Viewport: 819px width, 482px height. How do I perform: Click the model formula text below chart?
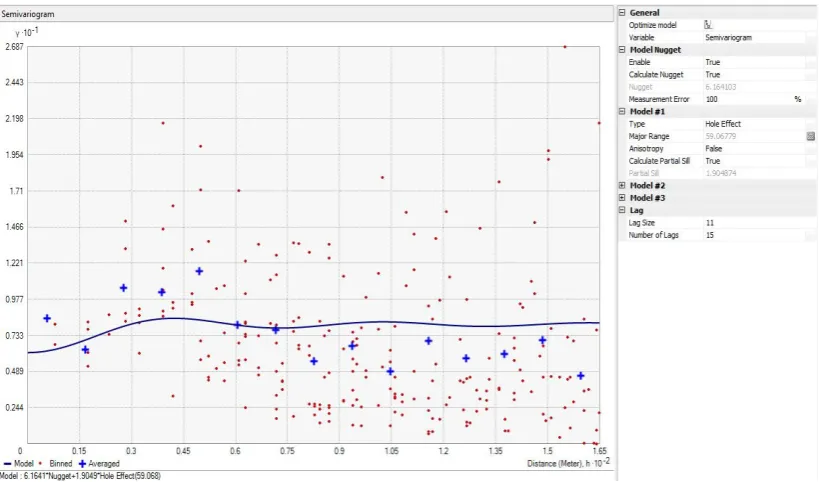(x=80, y=476)
